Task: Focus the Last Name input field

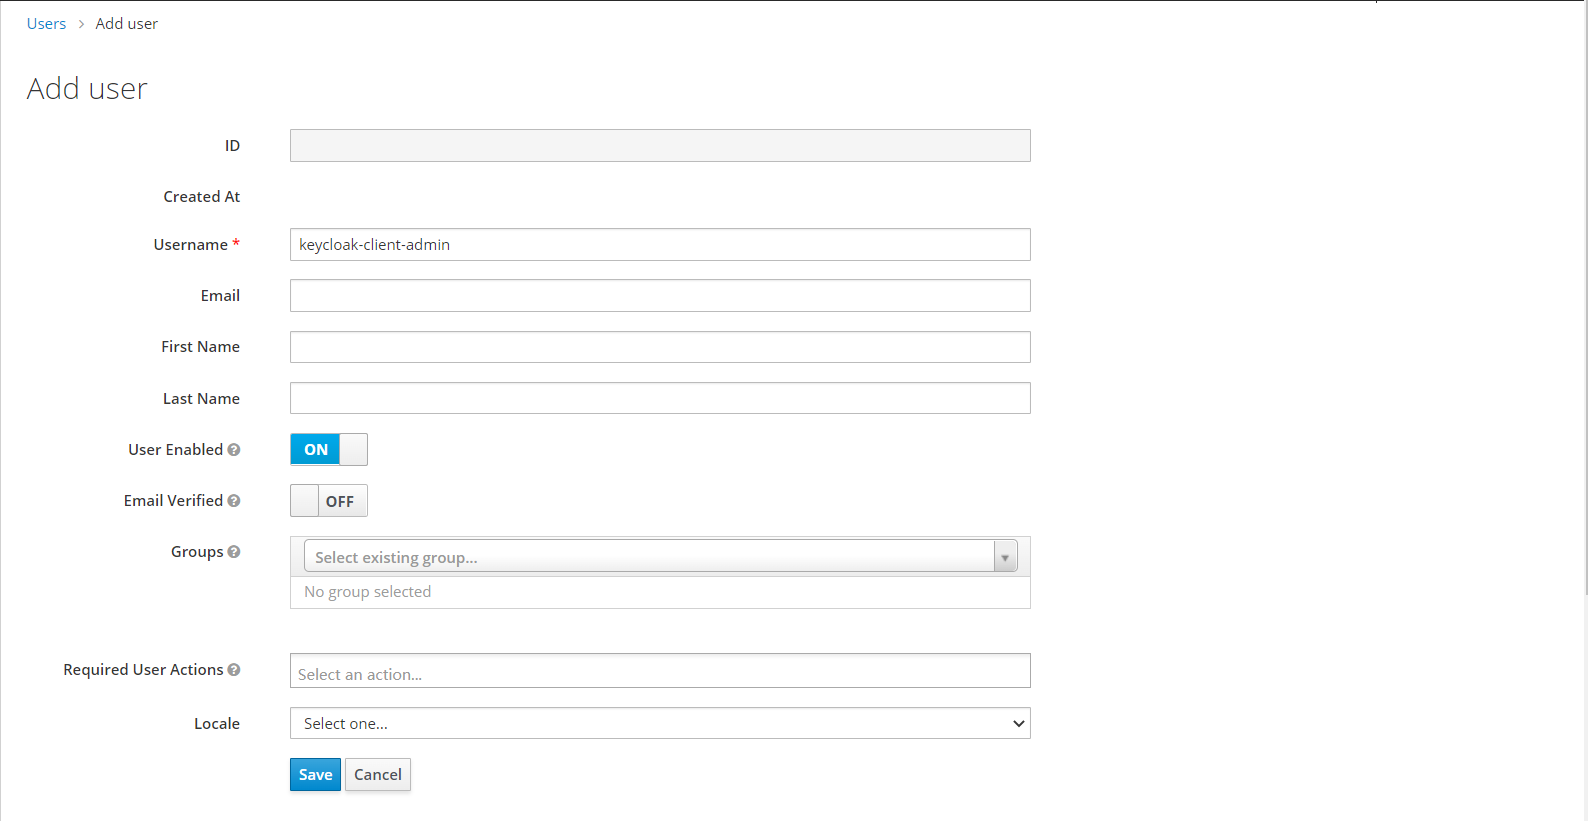Action: [660, 398]
